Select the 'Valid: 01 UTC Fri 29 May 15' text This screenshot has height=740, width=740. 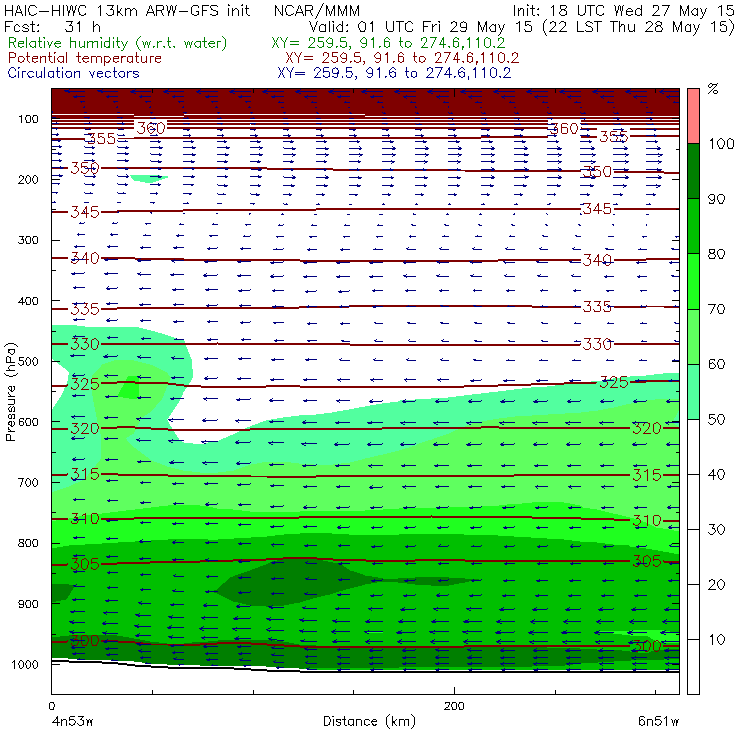tap(422, 27)
